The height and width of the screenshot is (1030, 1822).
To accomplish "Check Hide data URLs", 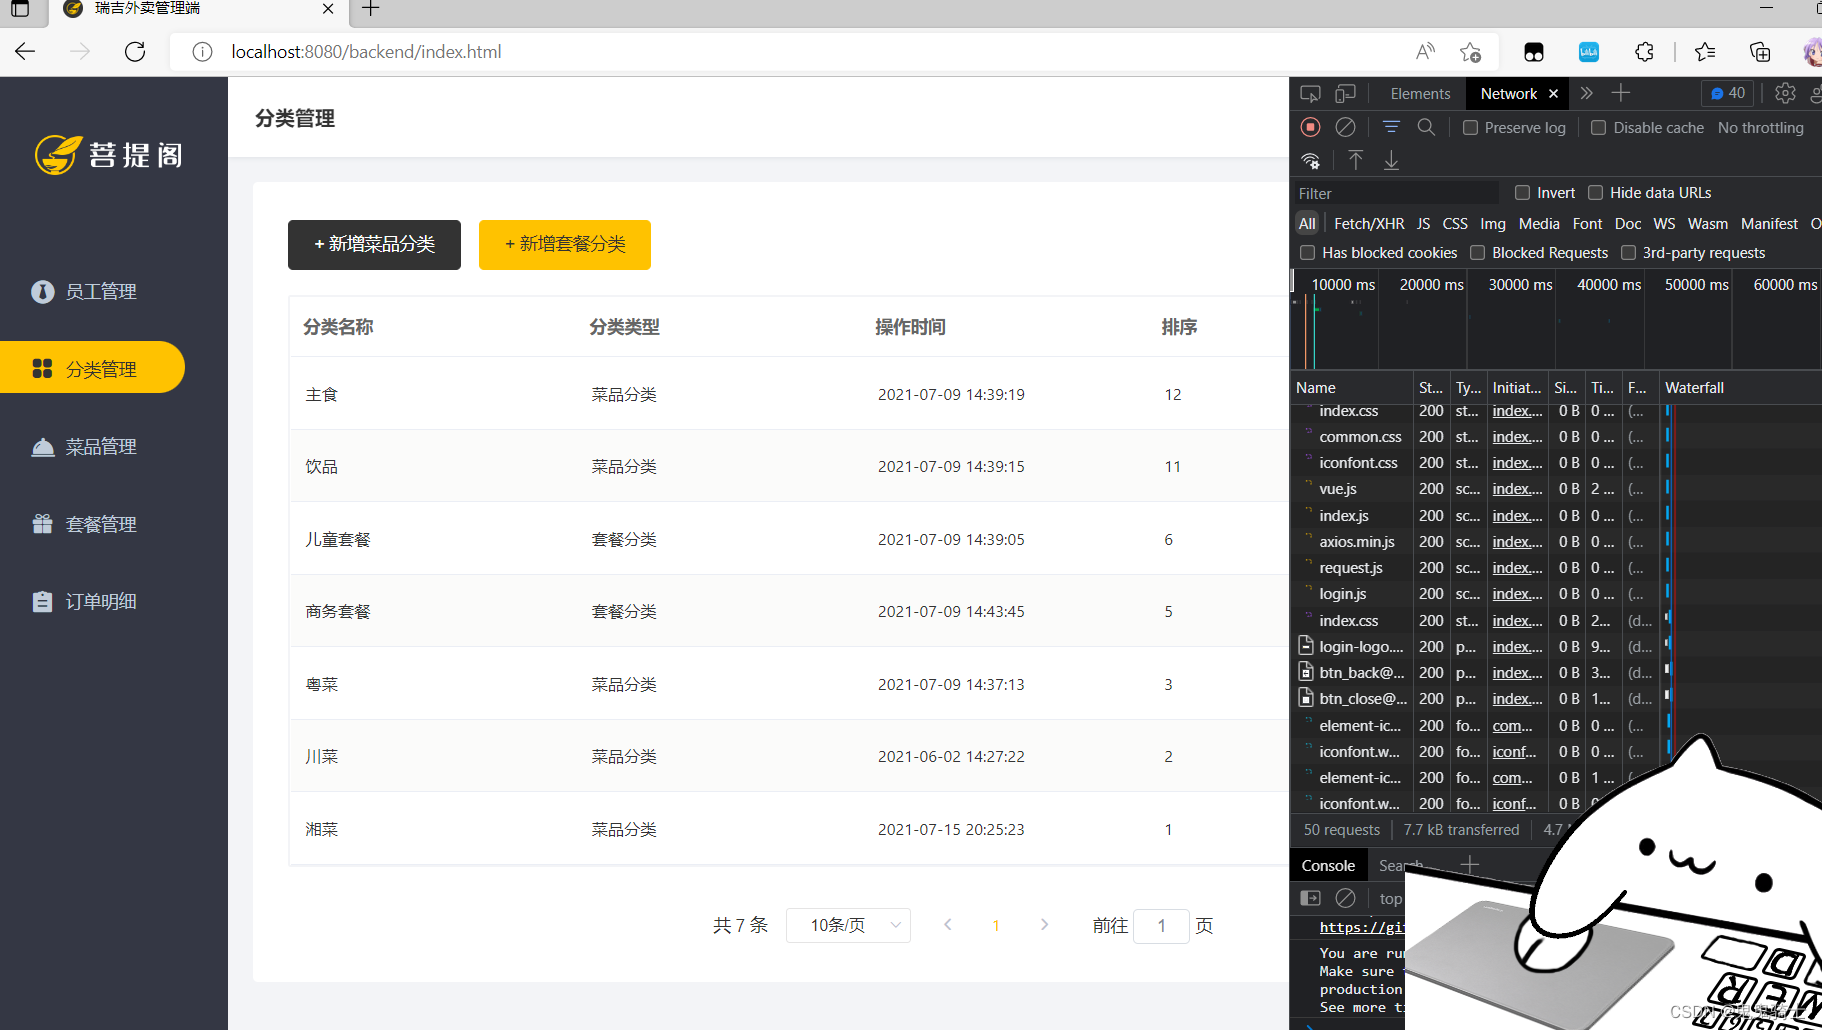I will pos(1595,193).
